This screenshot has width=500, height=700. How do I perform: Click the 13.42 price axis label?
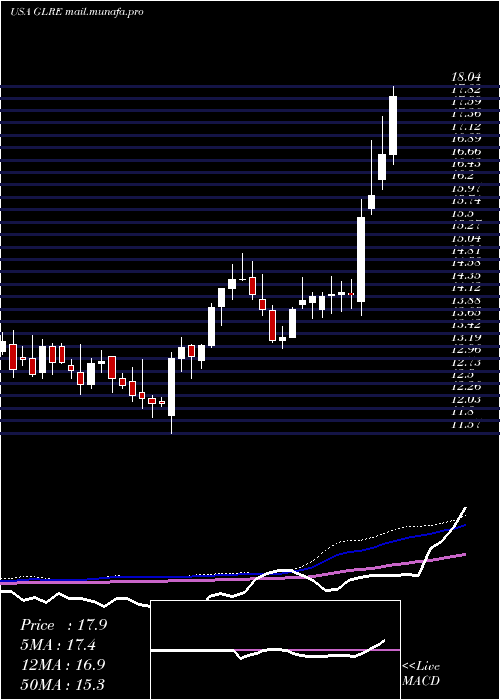point(466,325)
